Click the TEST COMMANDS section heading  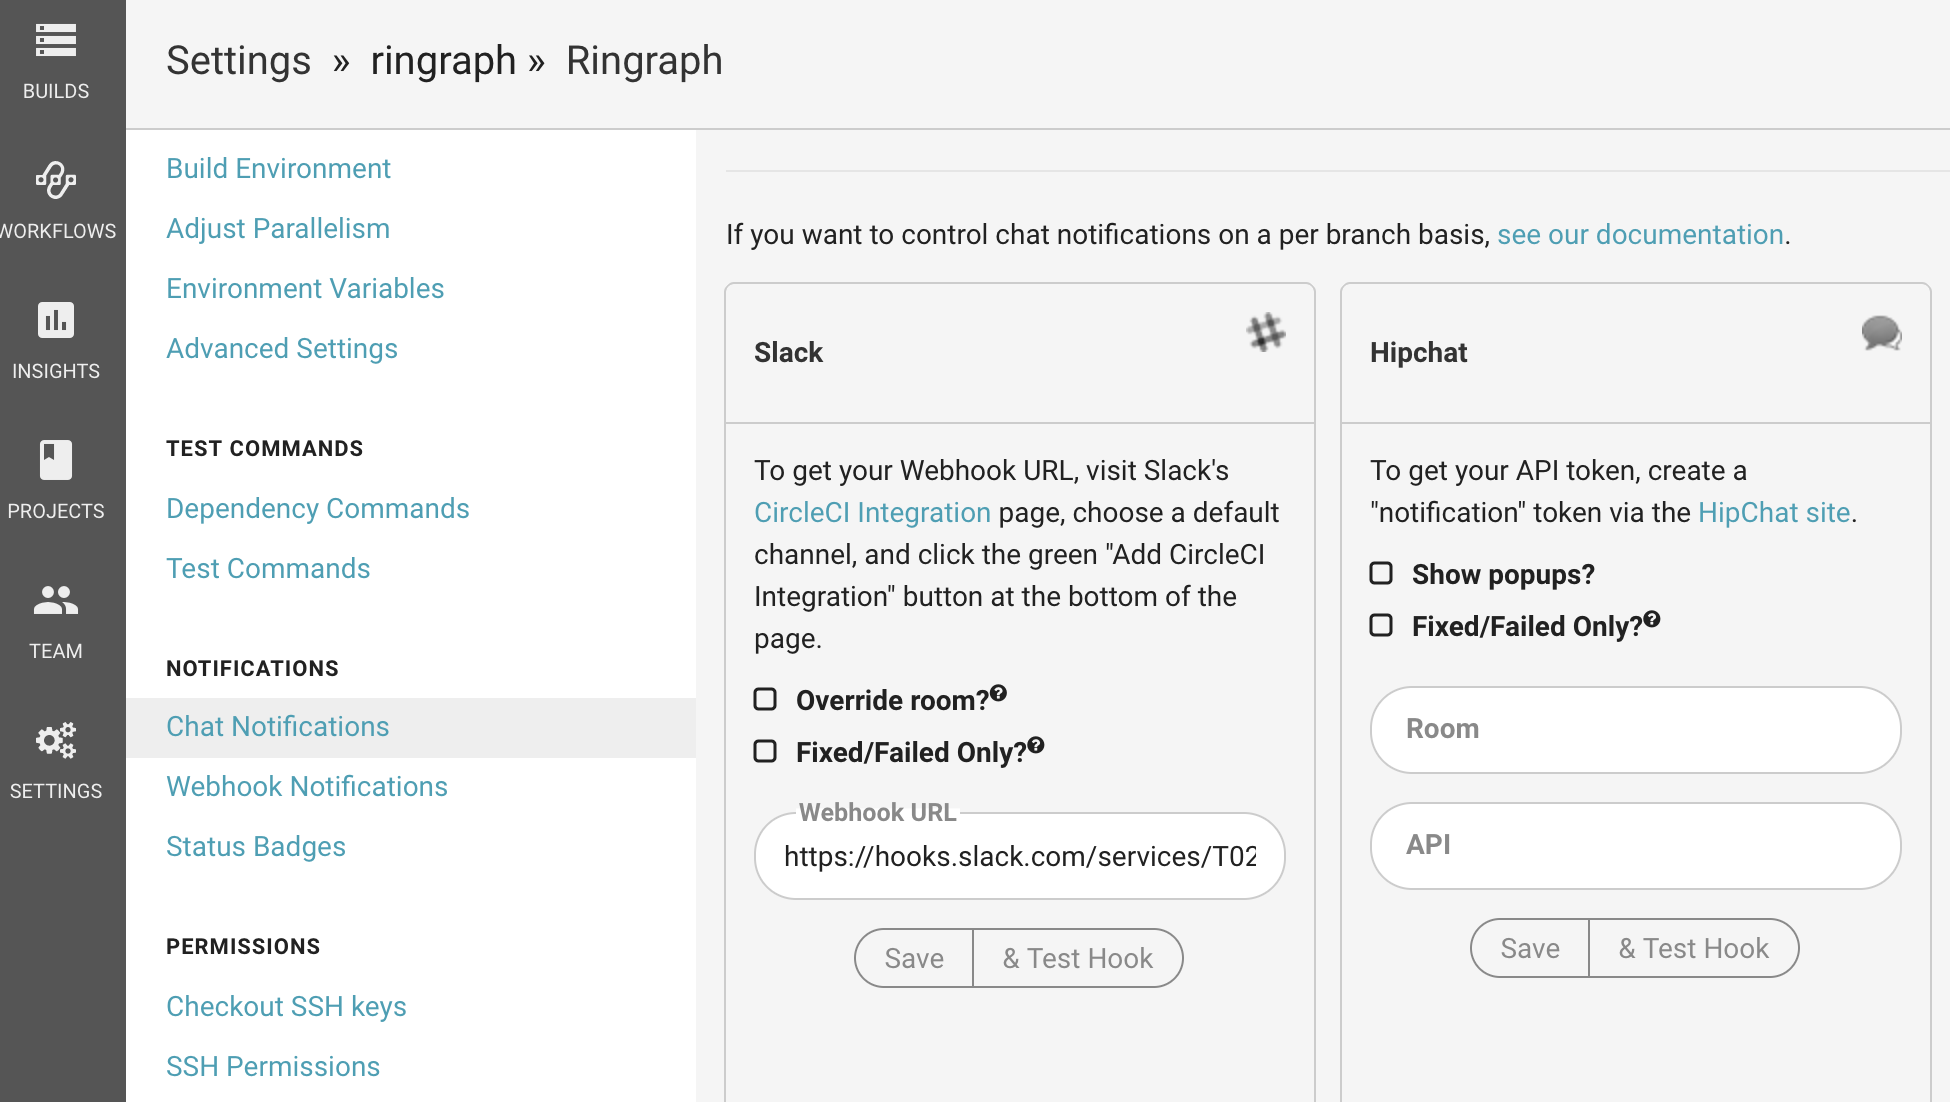pos(264,448)
